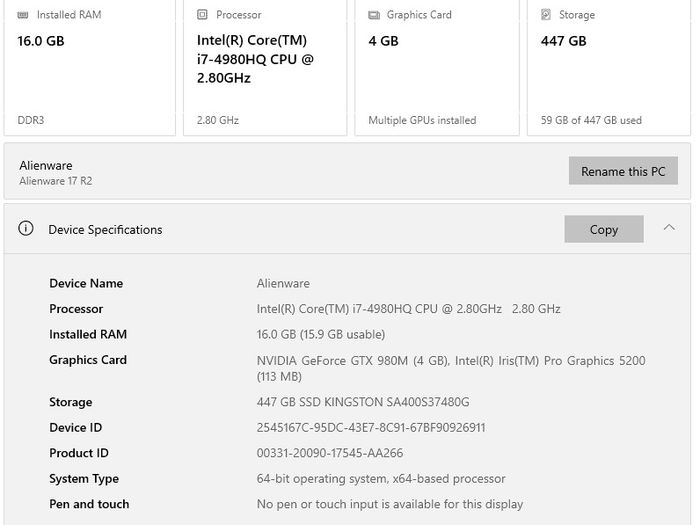Click the Device Specifications title
700x525 pixels.
tap(105, 229)
